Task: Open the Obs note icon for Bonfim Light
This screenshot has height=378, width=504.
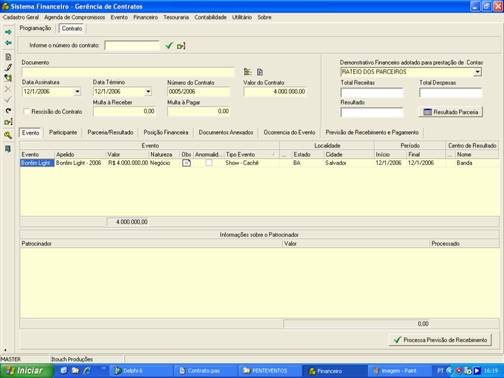Action: 187,163
